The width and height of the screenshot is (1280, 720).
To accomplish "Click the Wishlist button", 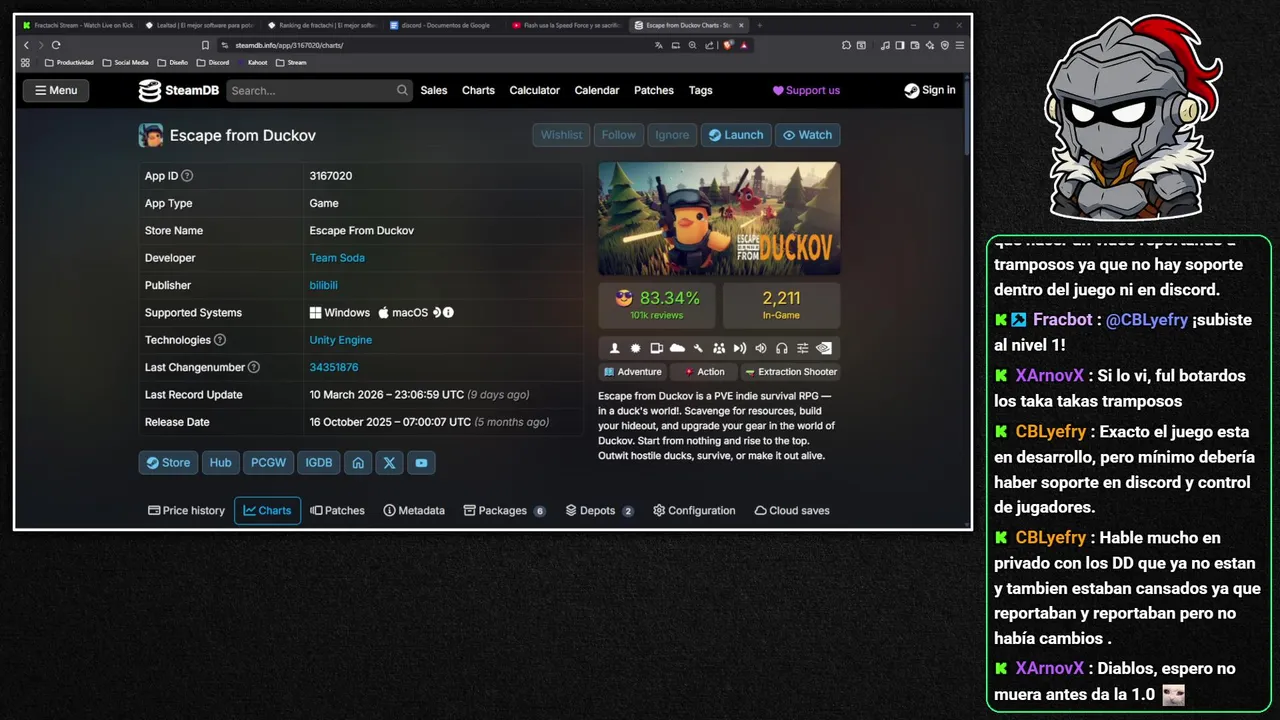I will [x=561, y=135].
